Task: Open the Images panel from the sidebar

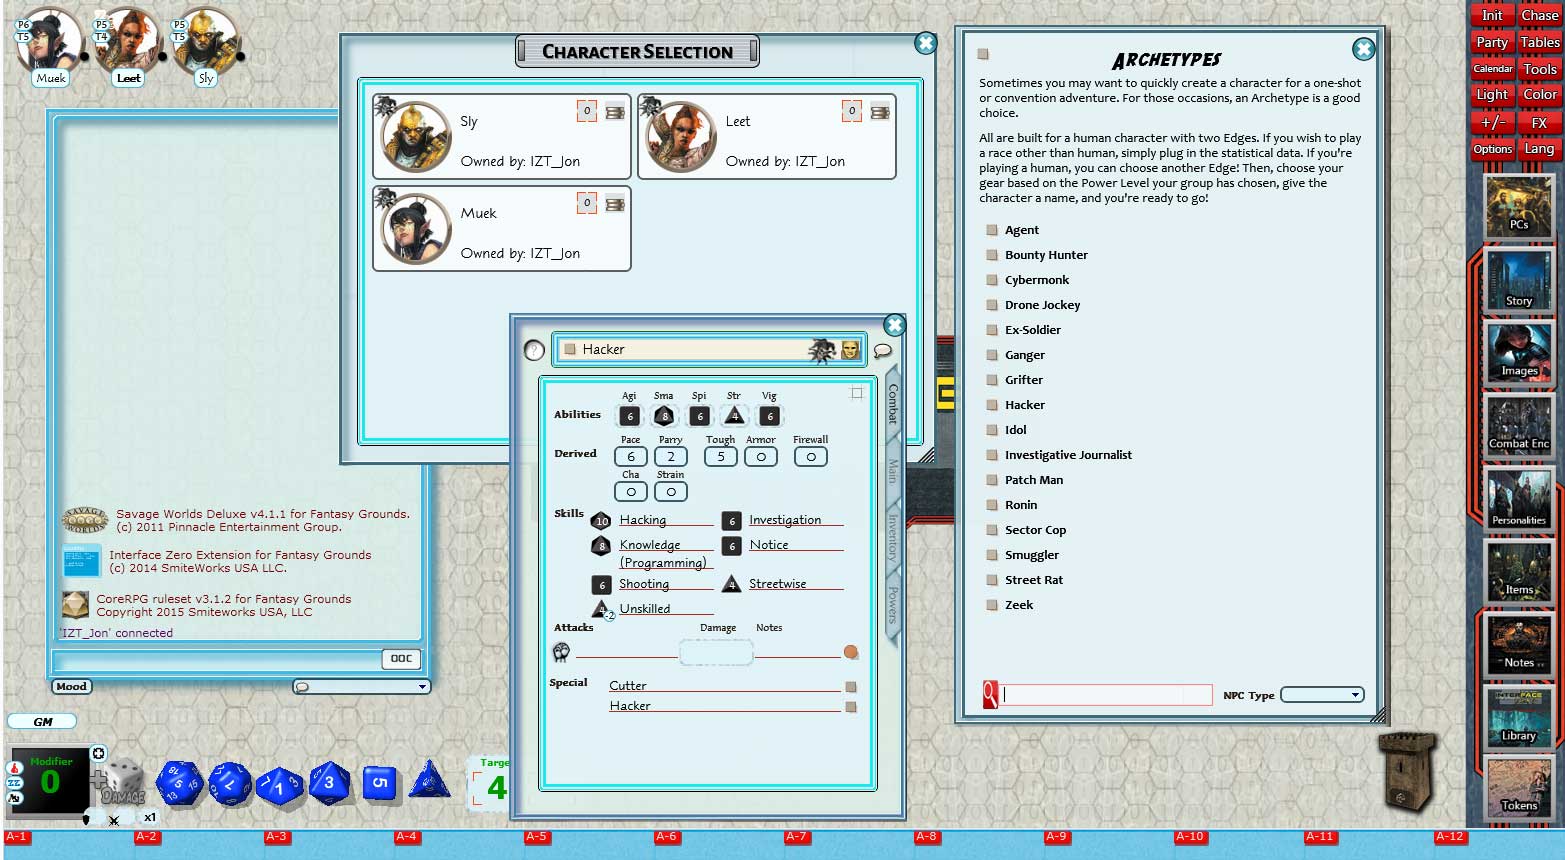Action: point(1518,353)
